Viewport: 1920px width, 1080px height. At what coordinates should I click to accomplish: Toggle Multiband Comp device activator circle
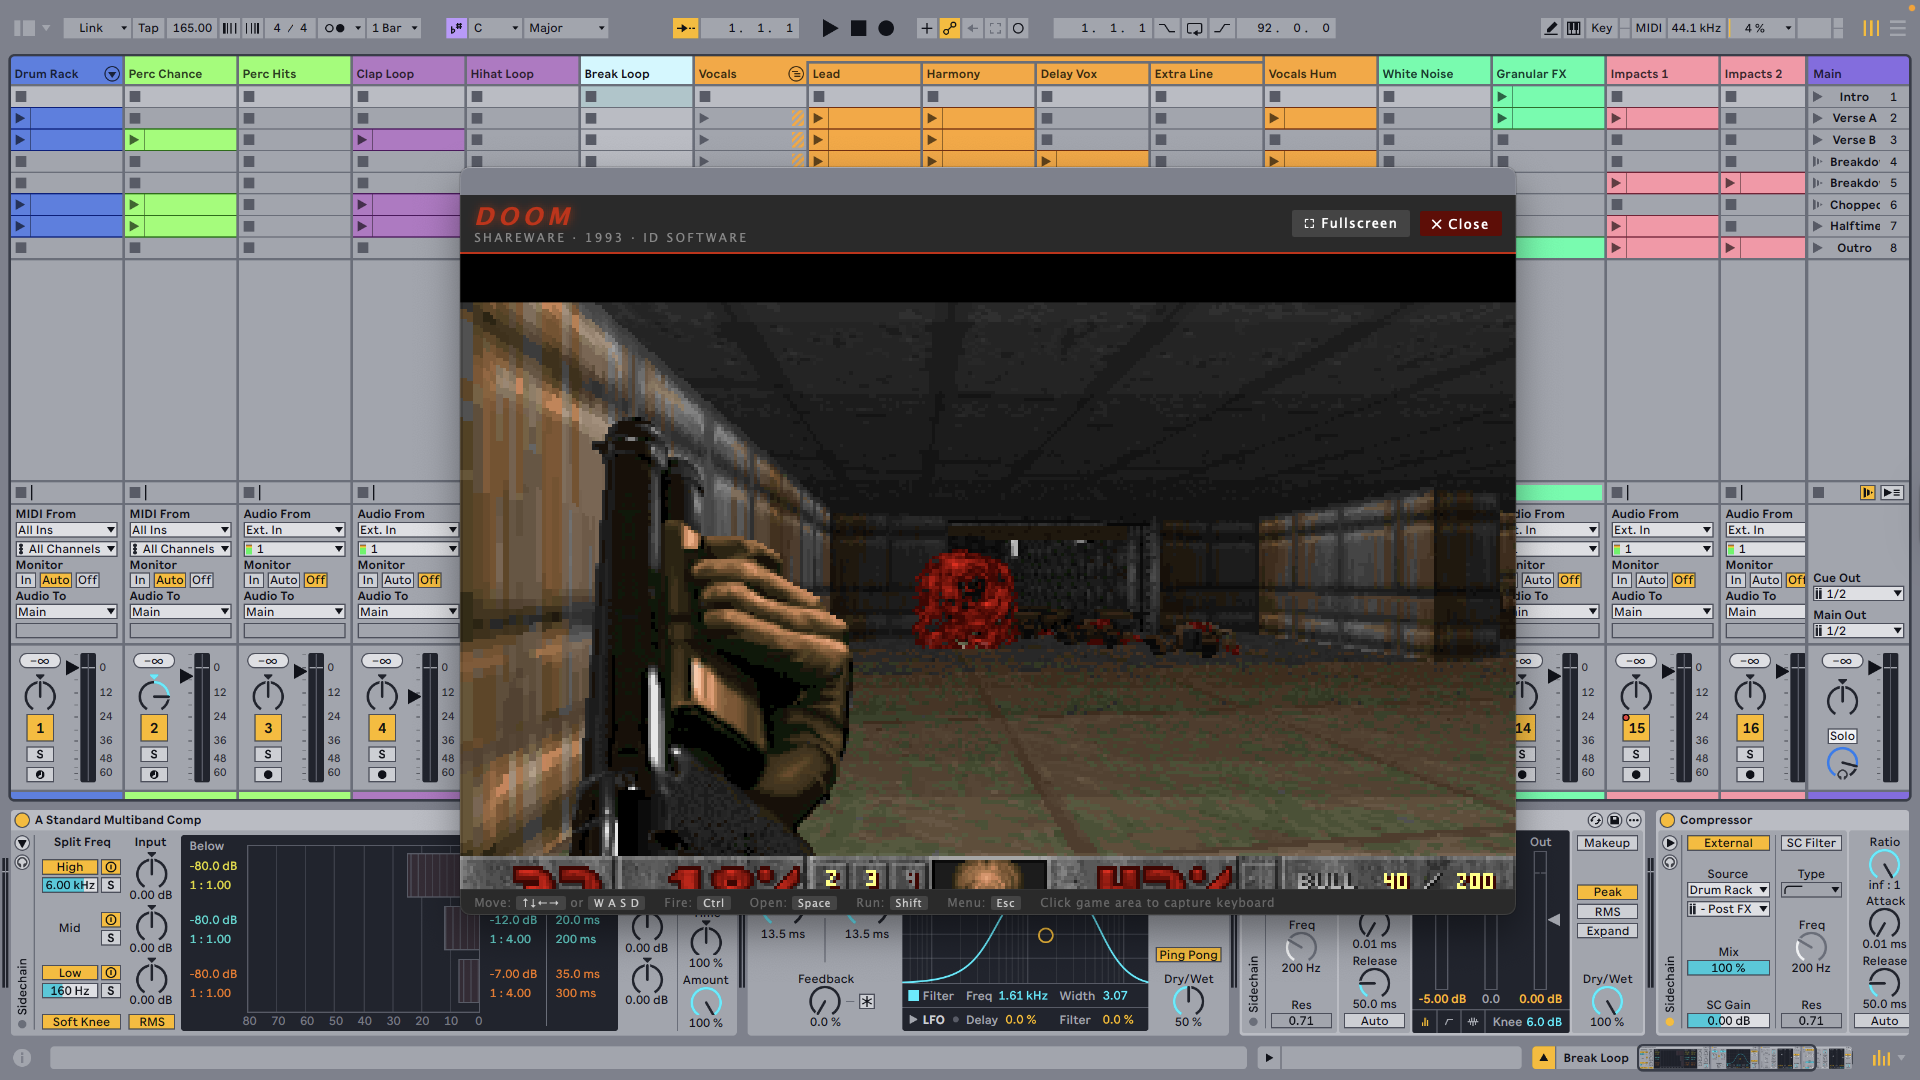tap(22, 820)
